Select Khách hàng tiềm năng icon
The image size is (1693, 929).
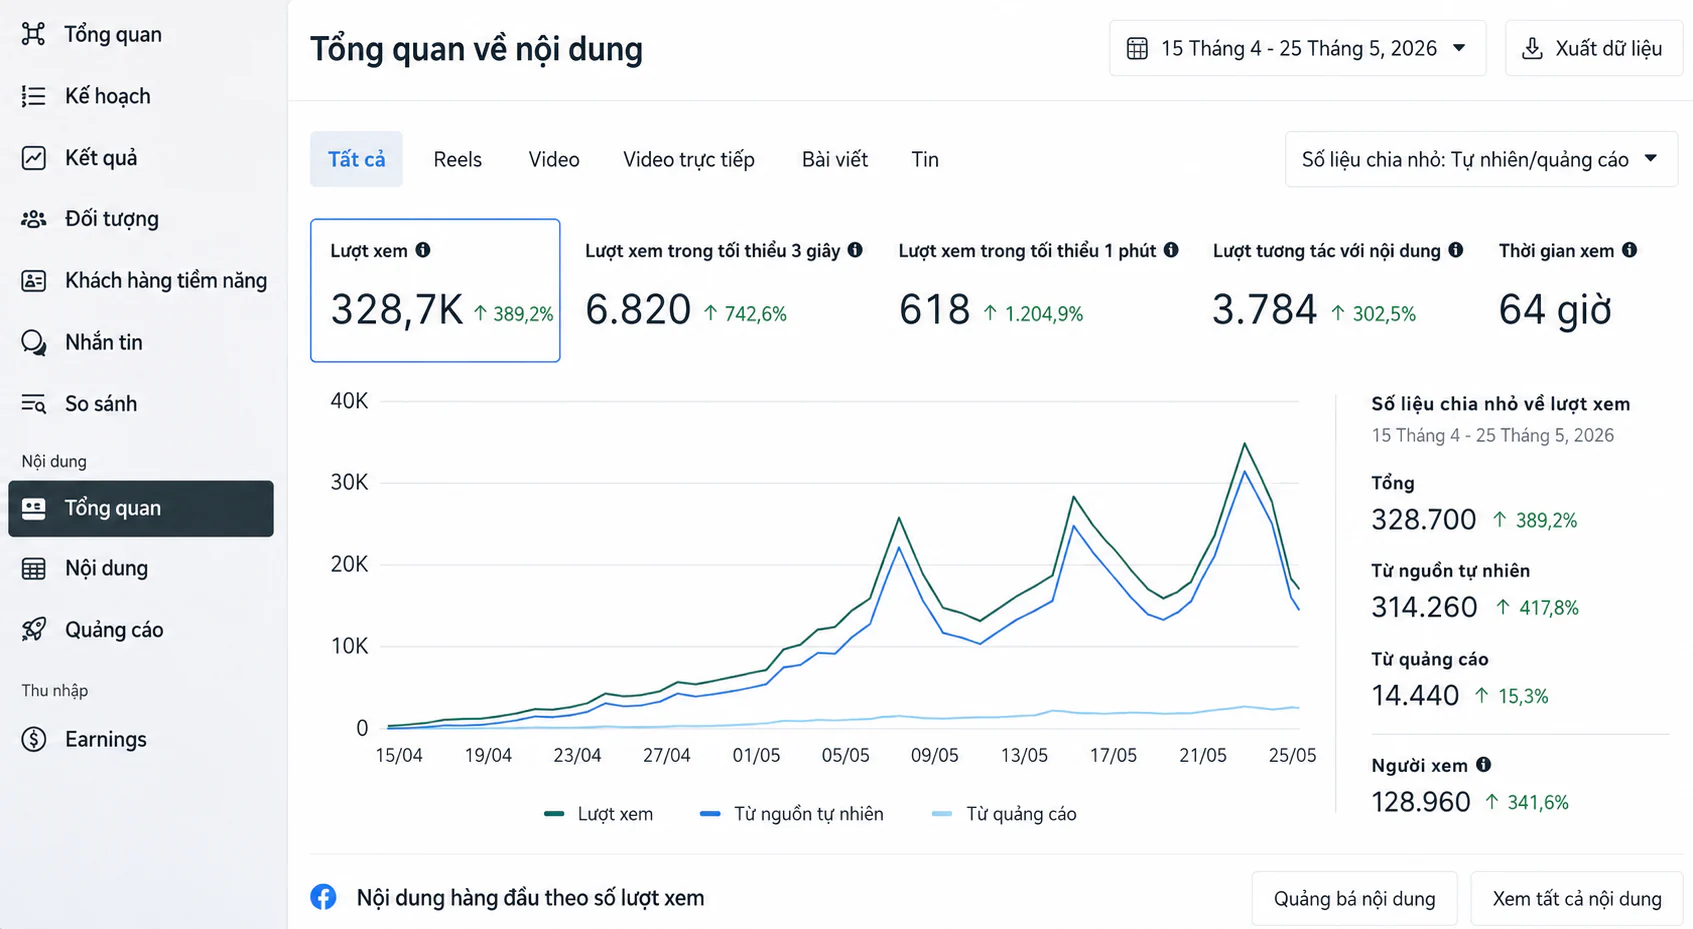pyautogui.click(x=33, y=281)
